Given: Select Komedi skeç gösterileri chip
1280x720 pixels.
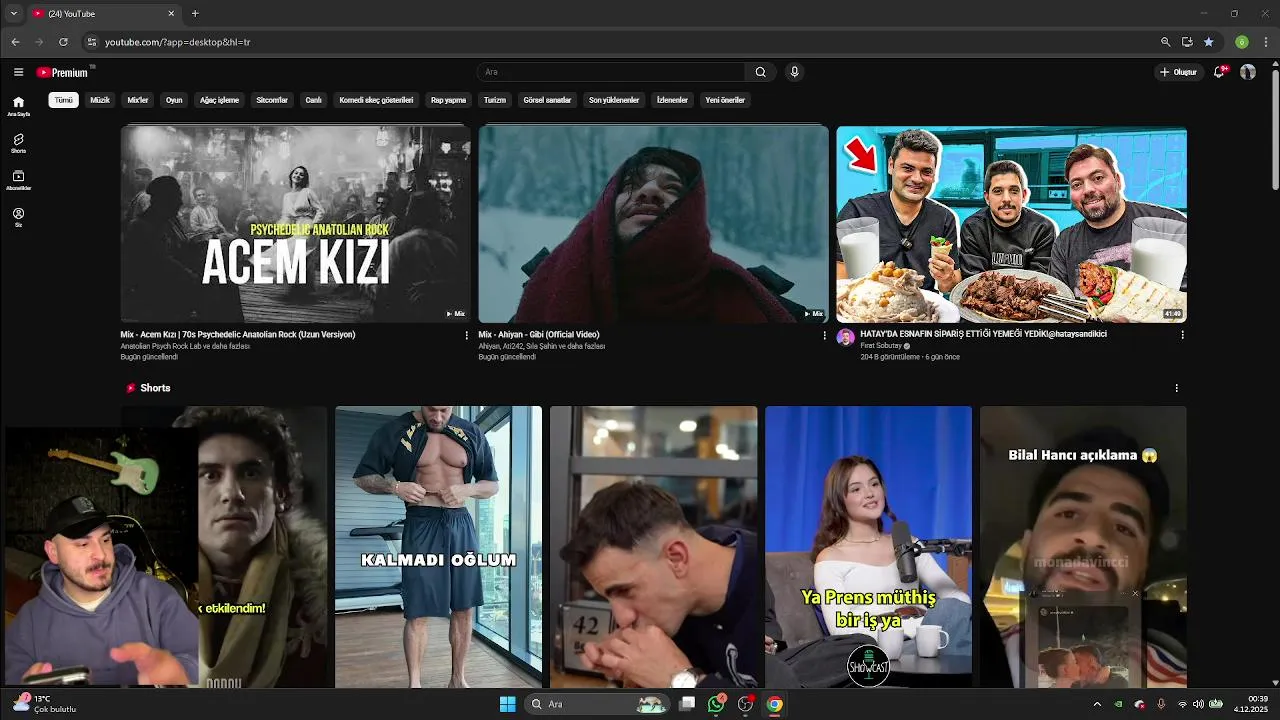Looking at the screenshot, I should pos(376,100).
